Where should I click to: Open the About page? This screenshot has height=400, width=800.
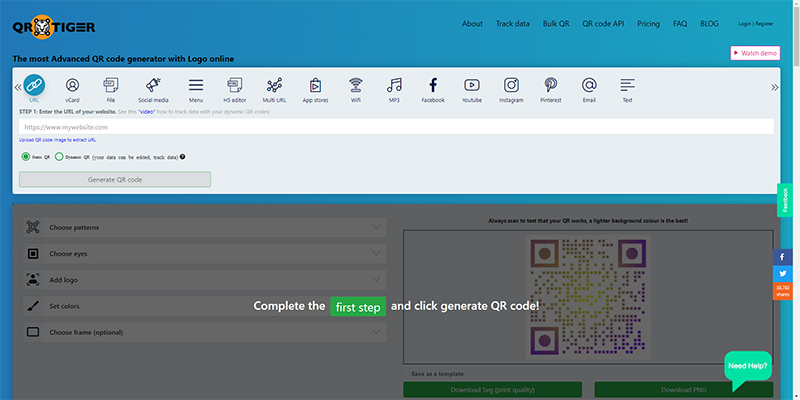pyautogui.click(x=472, y=23)
